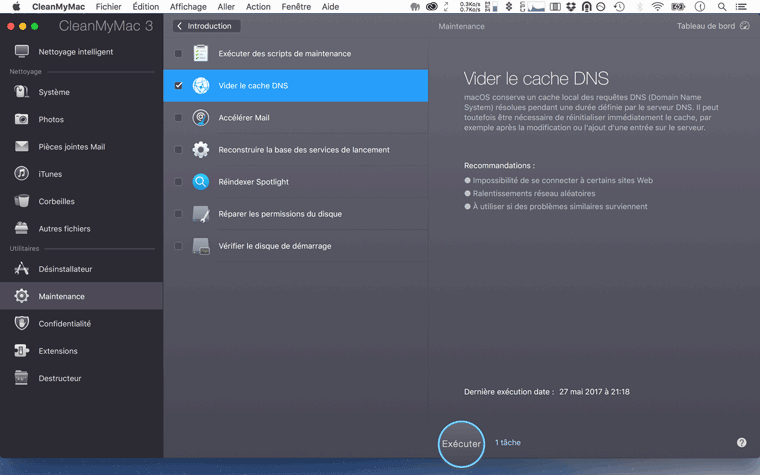Open Tableau de bord dashboard
This screenshot has width=760, height=475.
(x=713, y=26)
